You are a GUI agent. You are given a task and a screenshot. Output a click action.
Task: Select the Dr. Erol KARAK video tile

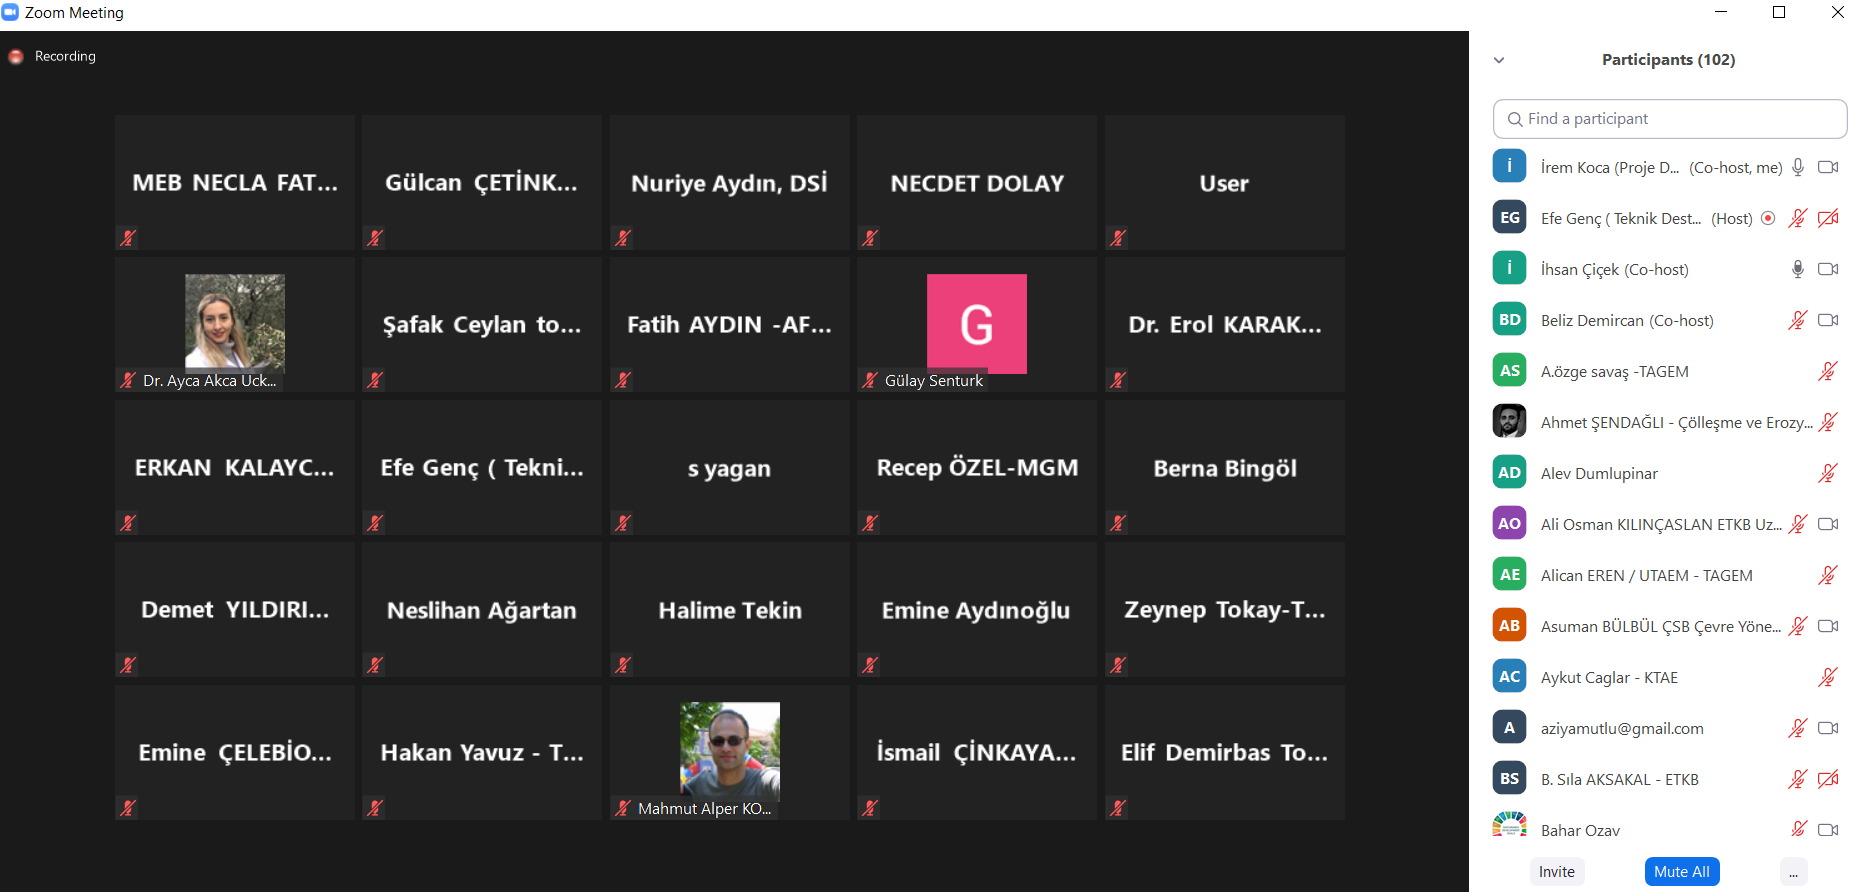[1225, 325]
